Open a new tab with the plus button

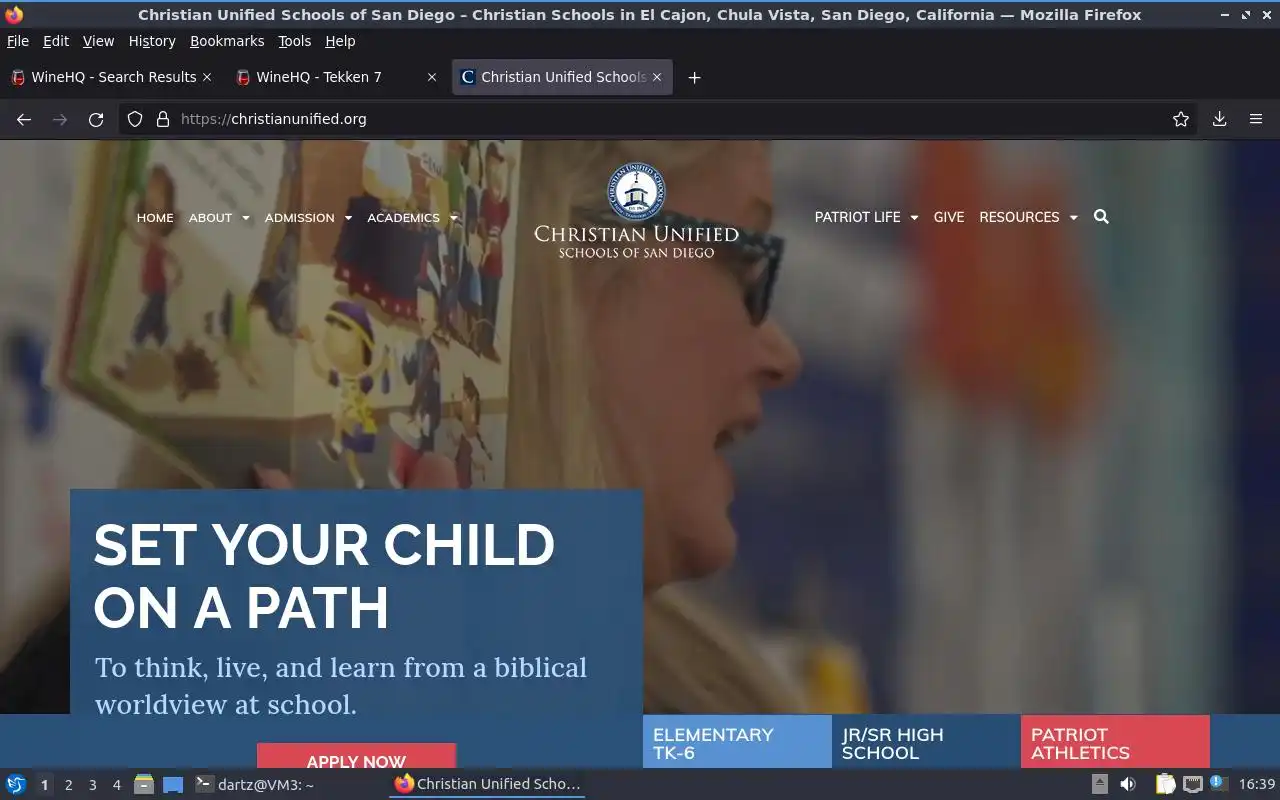[694, 77]
